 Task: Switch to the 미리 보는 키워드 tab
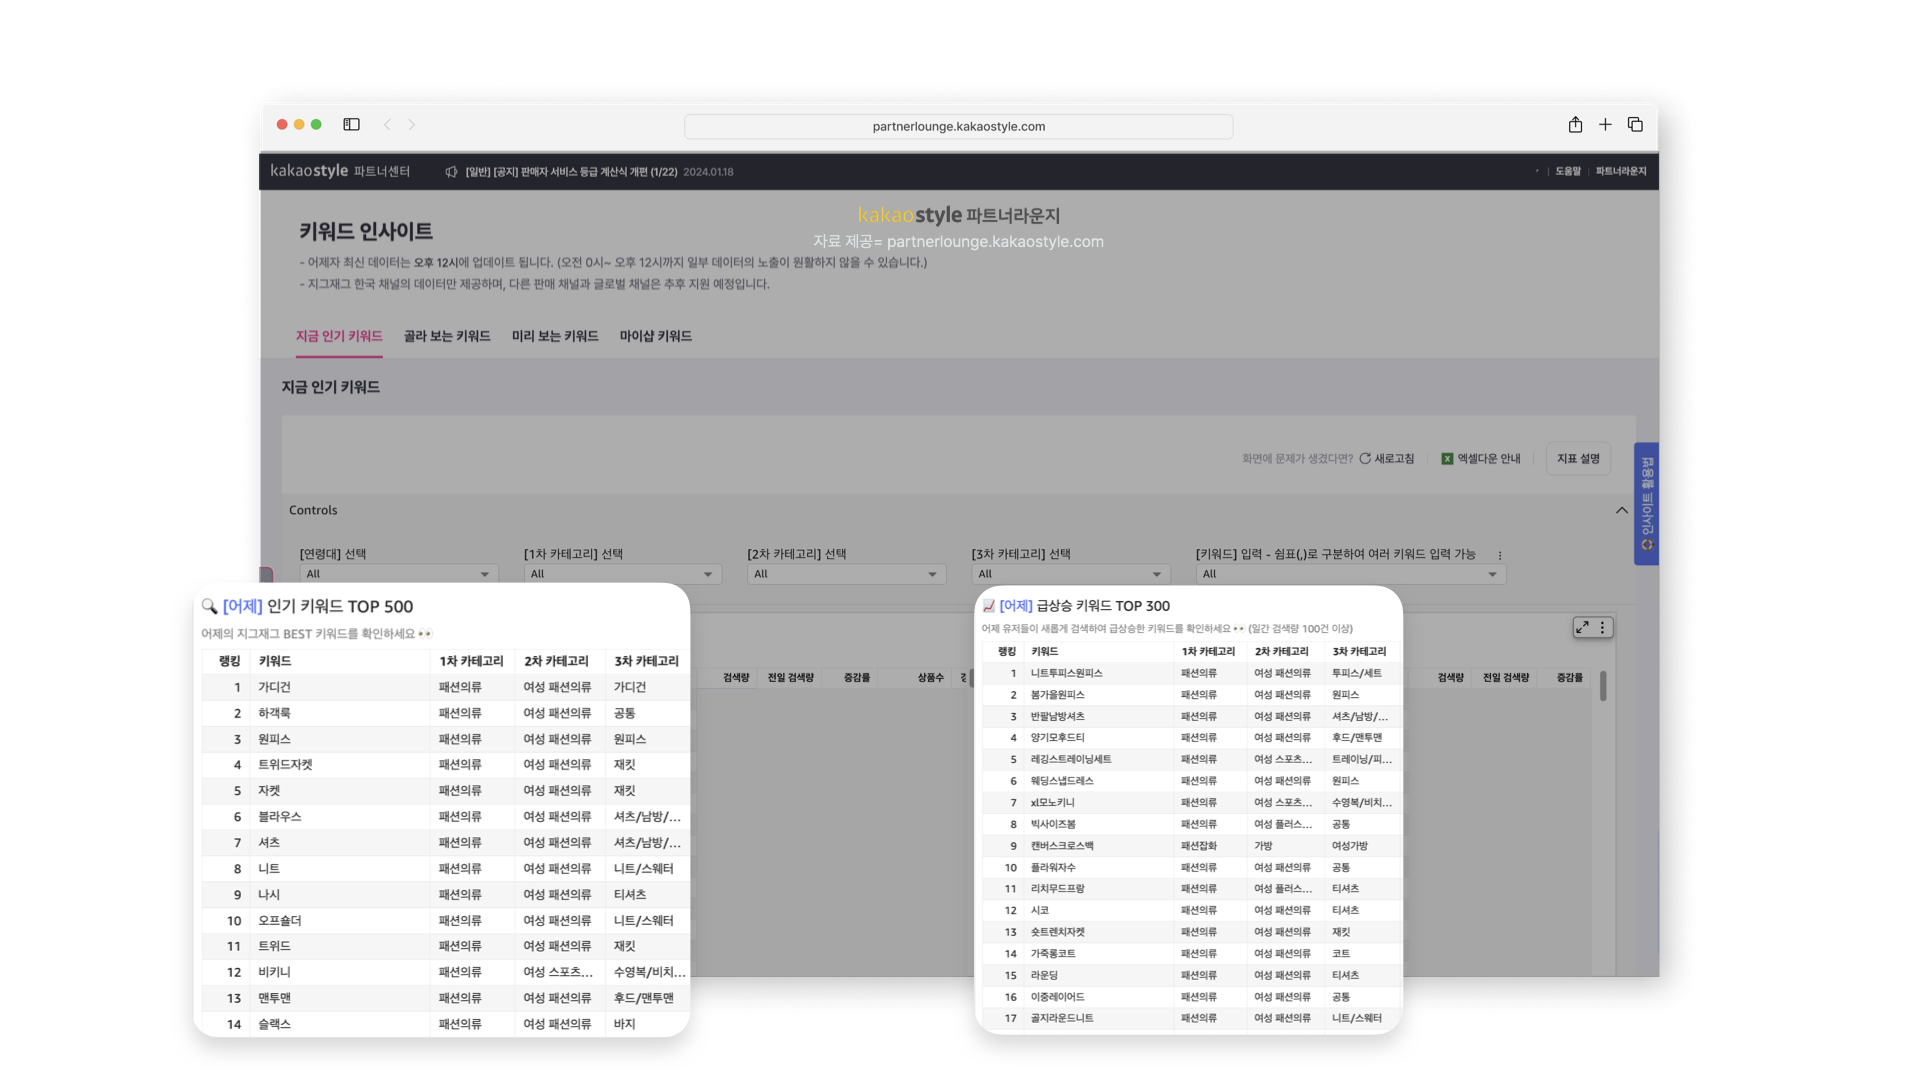coord(555,337)
